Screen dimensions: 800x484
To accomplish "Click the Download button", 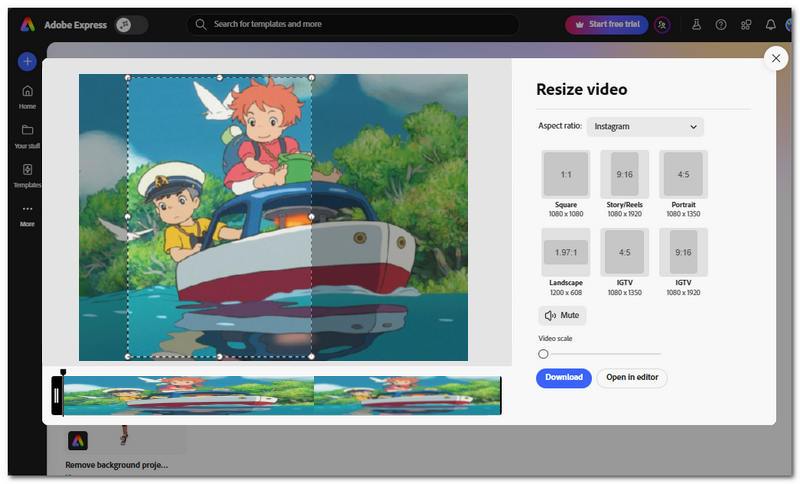I will 564,378.
